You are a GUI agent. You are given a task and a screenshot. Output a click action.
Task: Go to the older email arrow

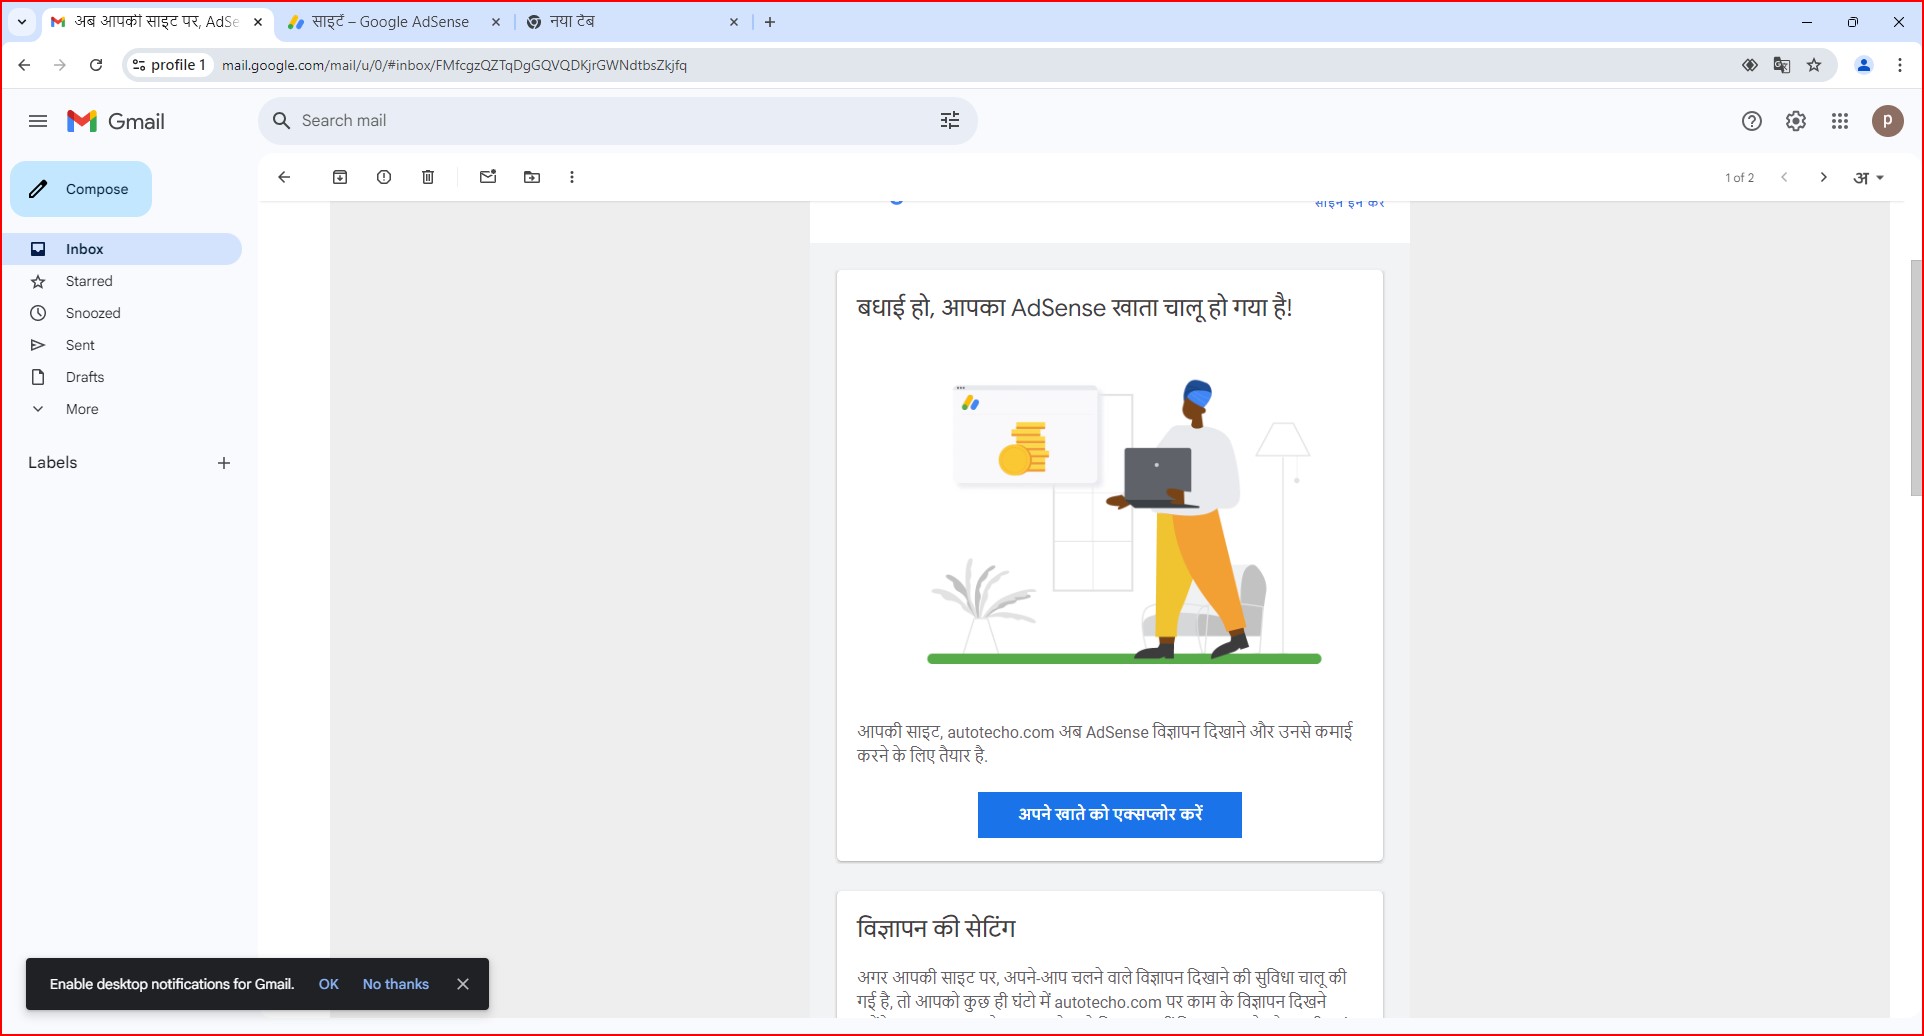[x=1824, y=177]
